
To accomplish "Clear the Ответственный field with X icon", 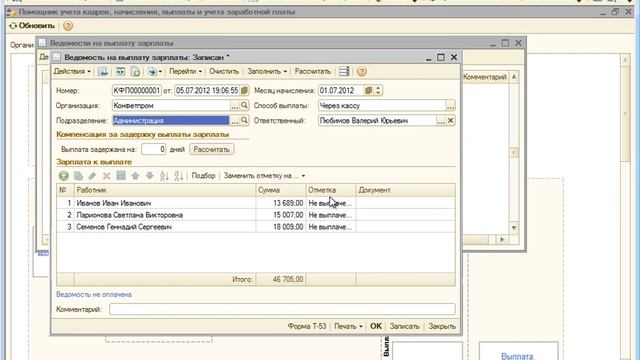I will (451, 120).
